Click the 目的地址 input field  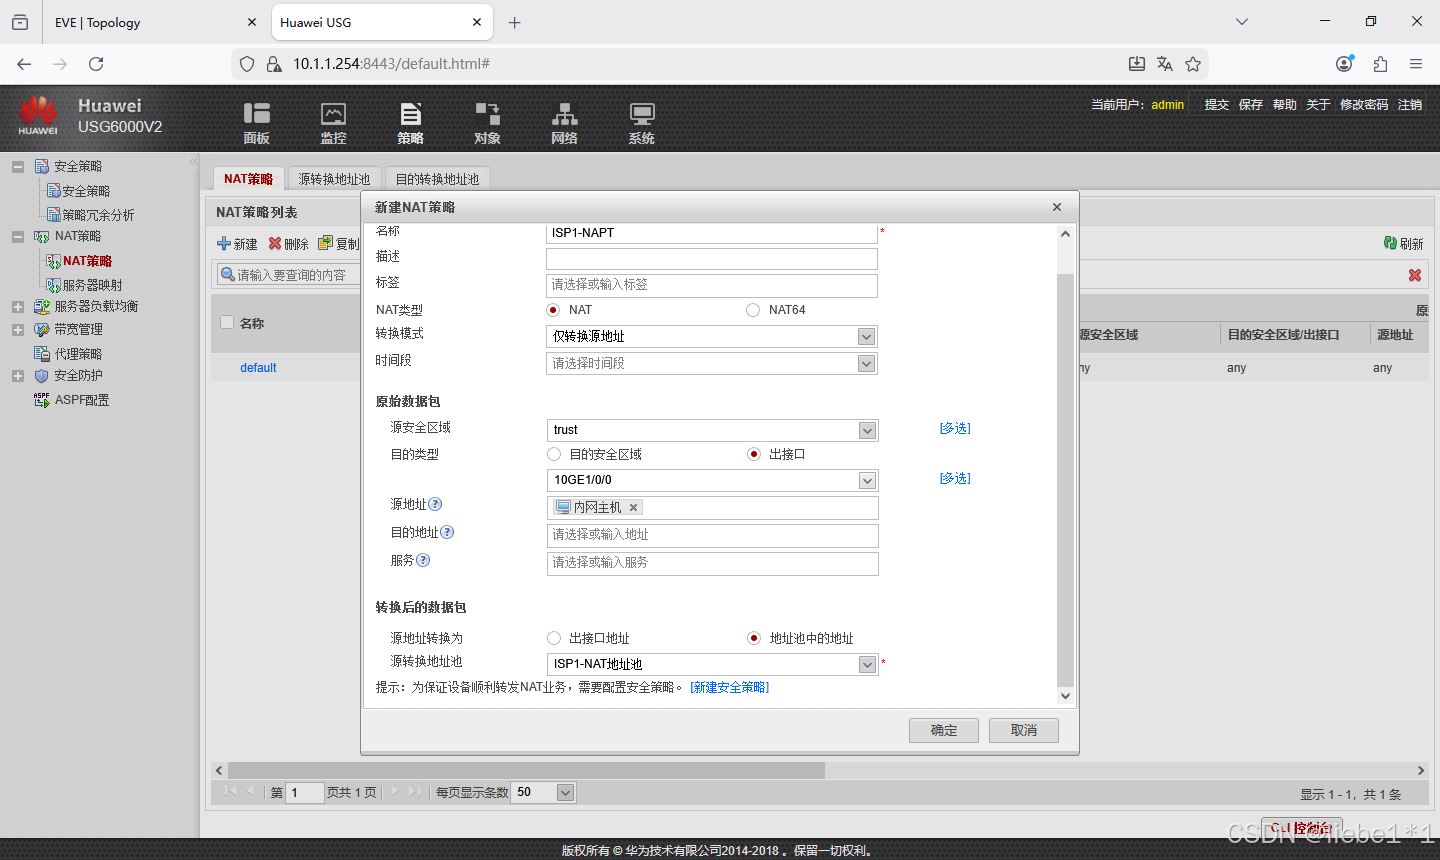712,535
